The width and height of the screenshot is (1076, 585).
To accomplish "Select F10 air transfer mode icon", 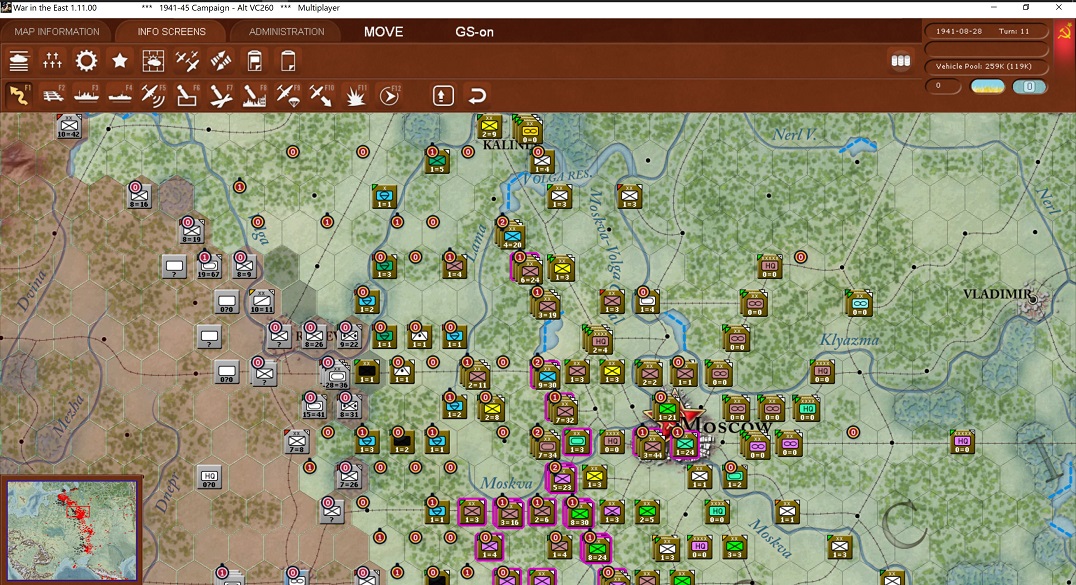I will (321, 95).
